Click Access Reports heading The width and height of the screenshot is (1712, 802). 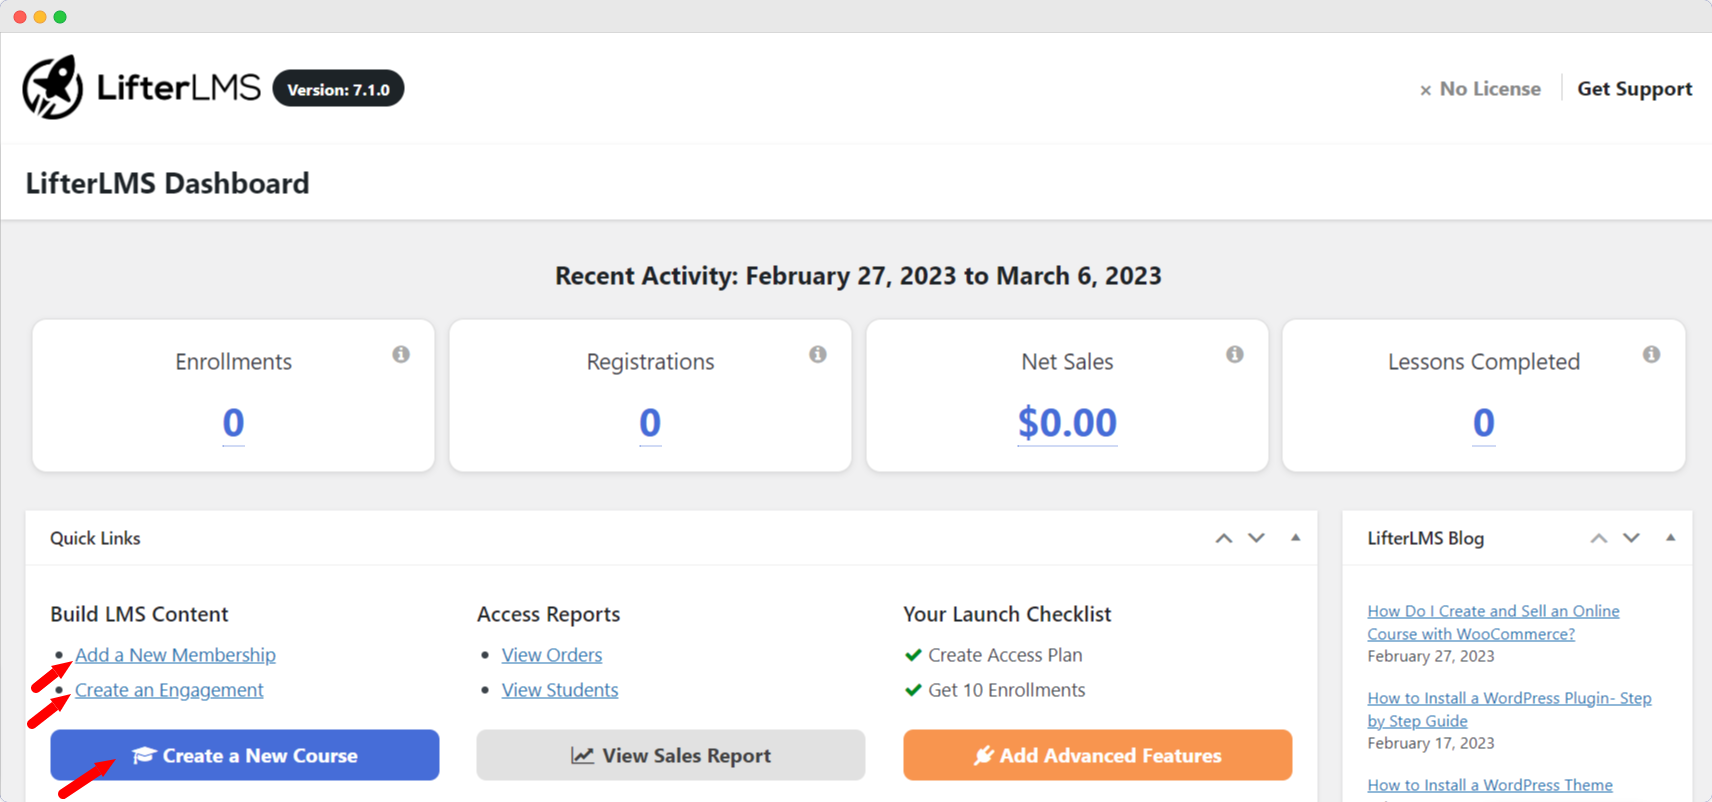(548, 614)
